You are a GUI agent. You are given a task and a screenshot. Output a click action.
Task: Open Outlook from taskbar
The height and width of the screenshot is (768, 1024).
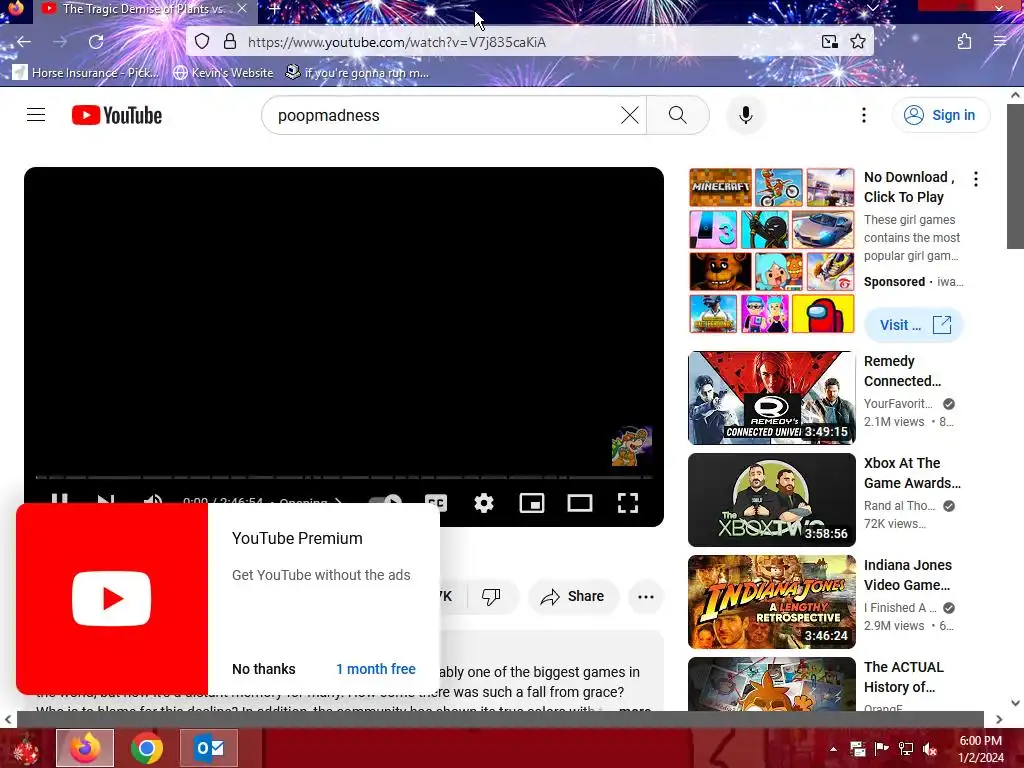coord(209,748)
